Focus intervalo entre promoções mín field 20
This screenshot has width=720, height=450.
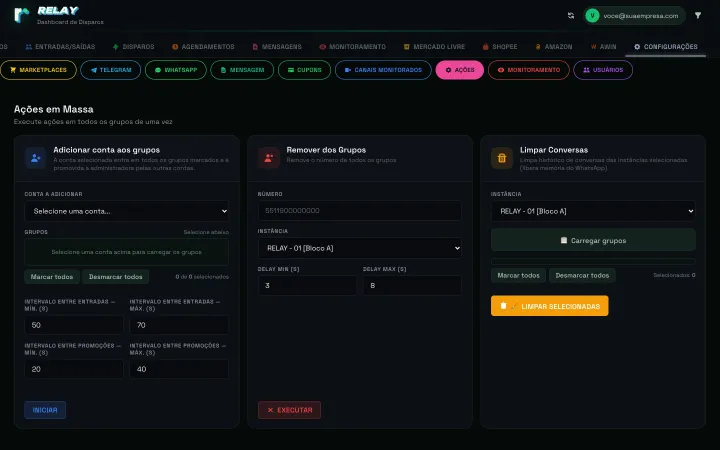tap(74, 369)
